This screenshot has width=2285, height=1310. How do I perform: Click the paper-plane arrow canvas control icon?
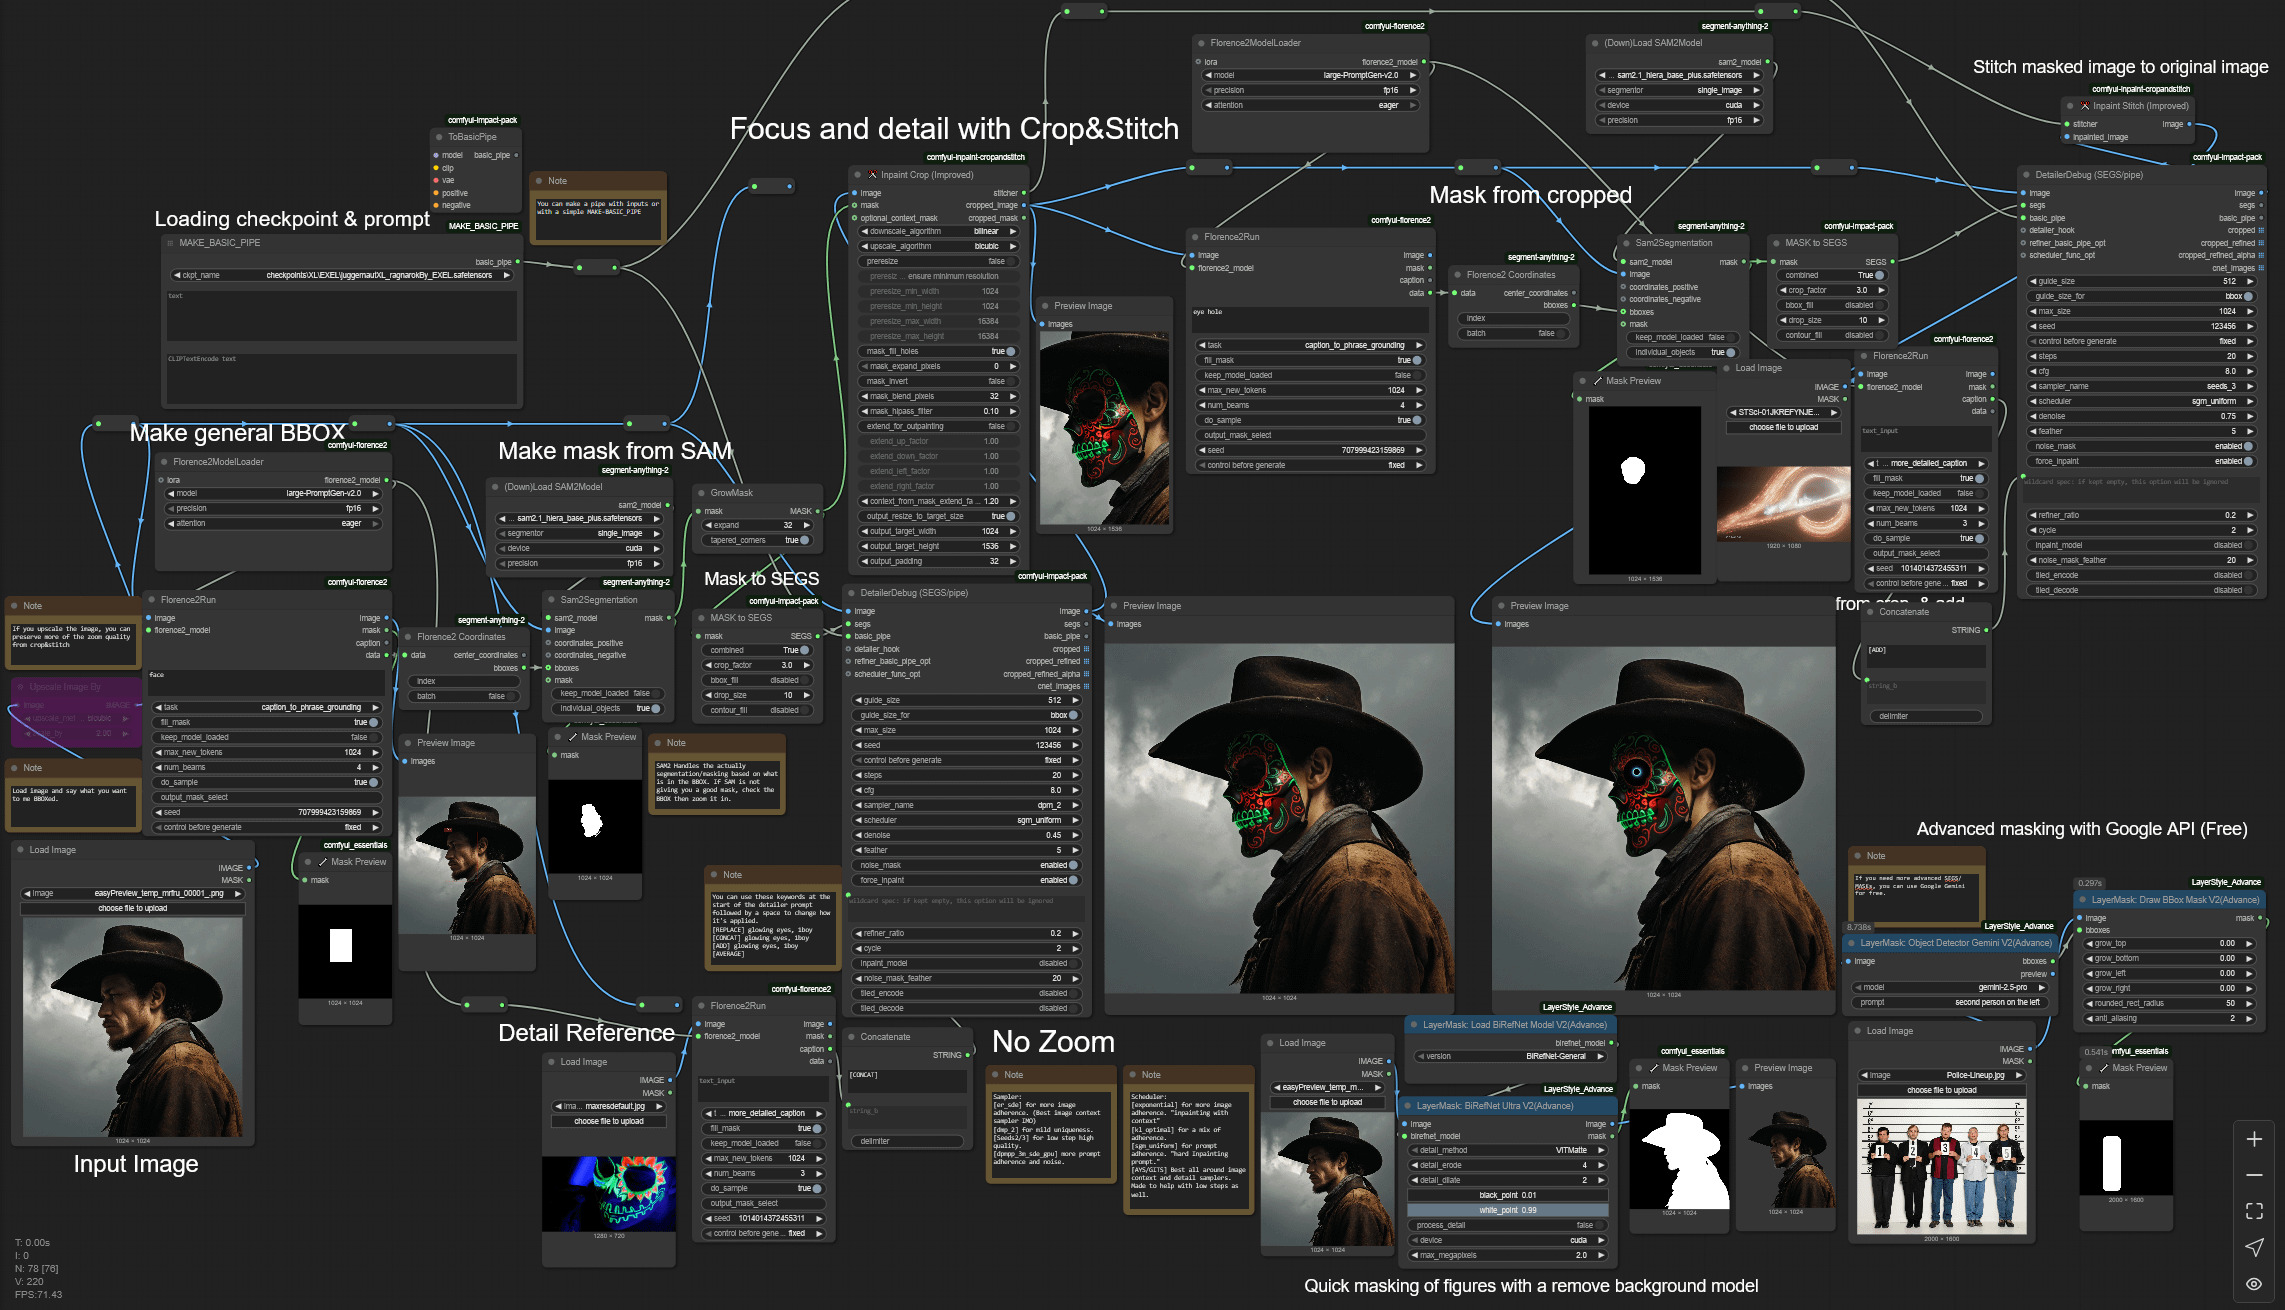(2254, 1247)
